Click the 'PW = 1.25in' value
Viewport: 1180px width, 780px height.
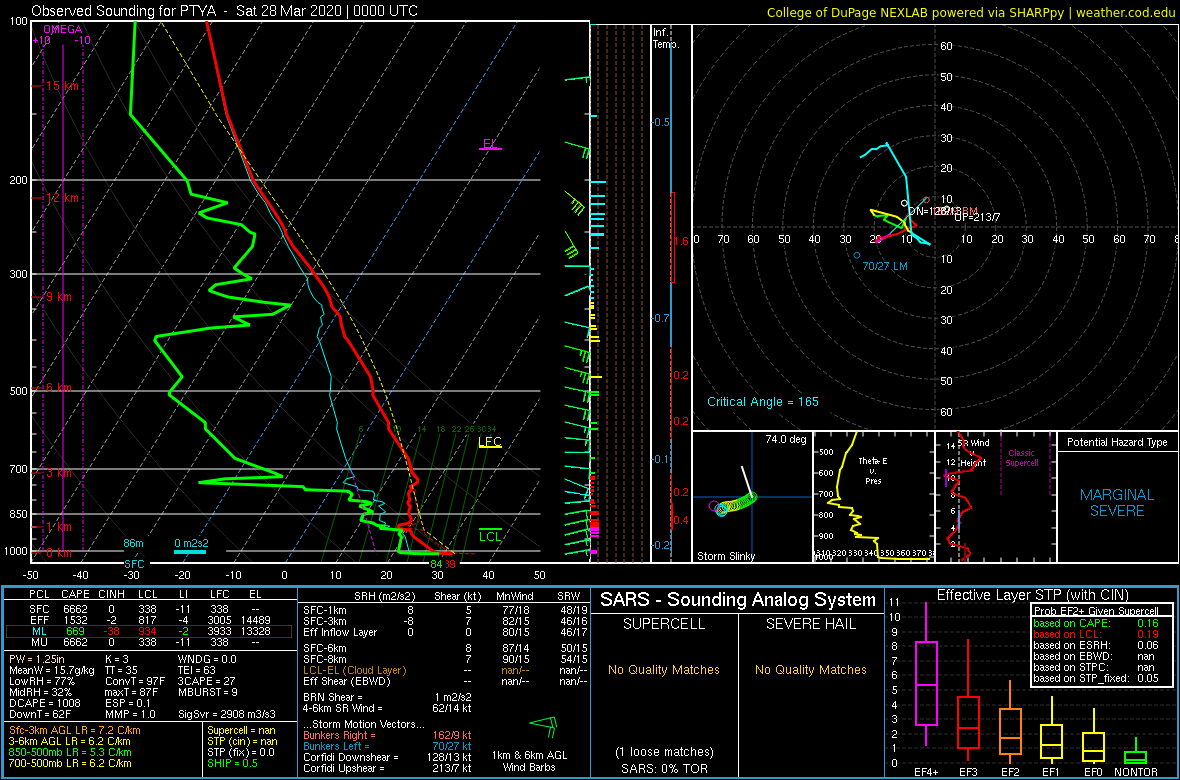coord(37,659)
